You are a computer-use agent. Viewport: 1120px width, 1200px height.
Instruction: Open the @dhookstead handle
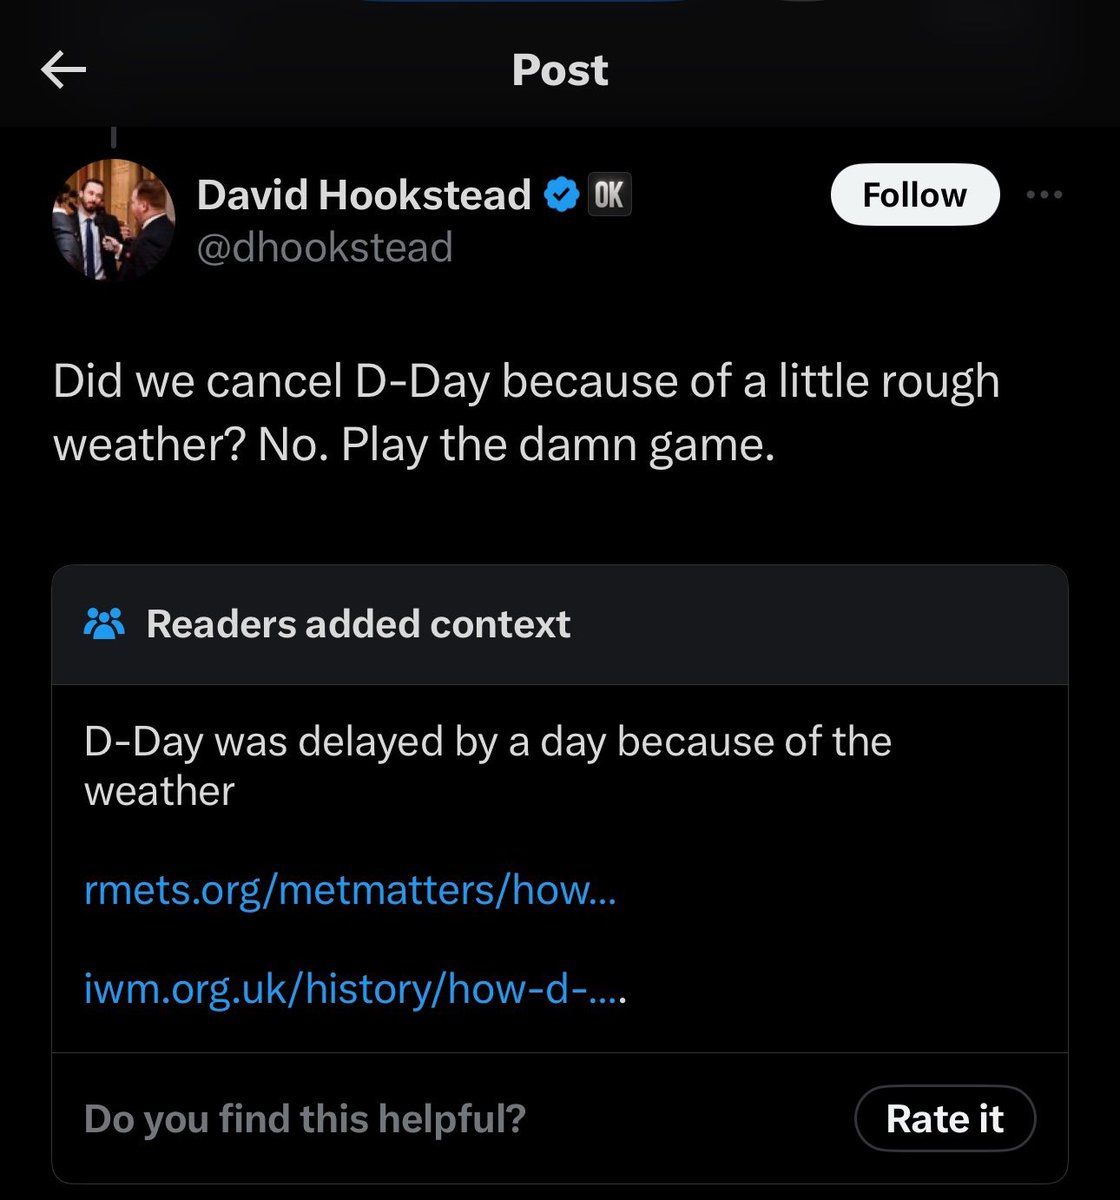(324, 247)
